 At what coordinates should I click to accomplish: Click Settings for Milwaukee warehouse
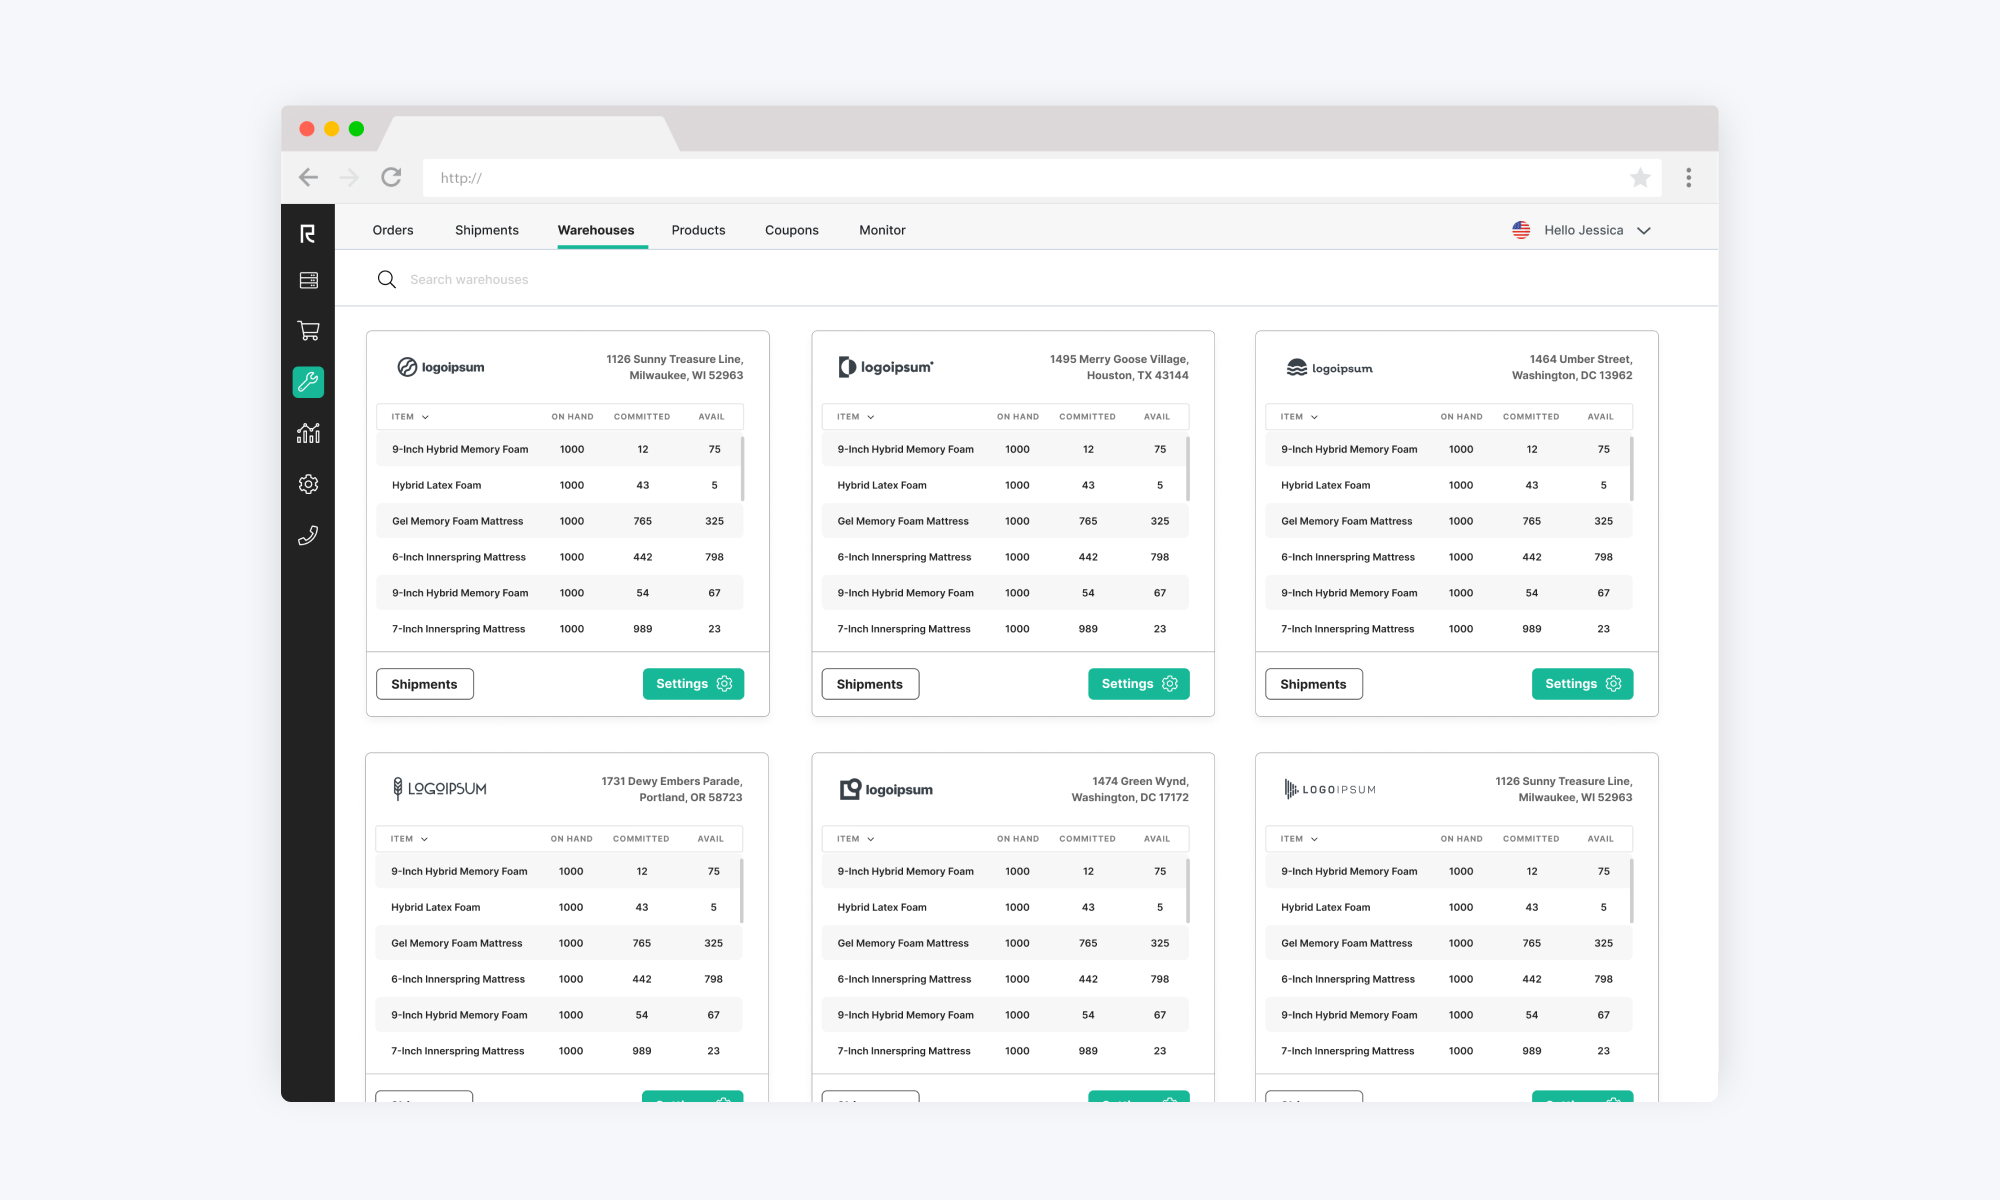click(x=693, y=683)
